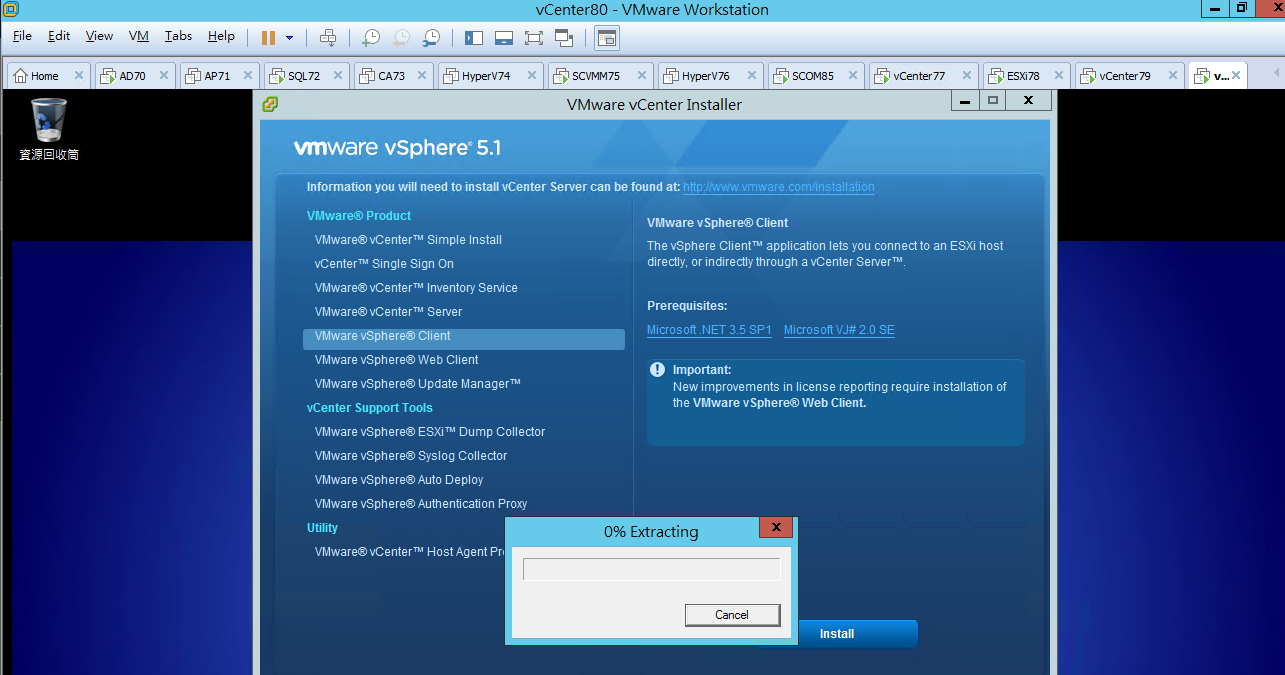
Task: Select vSphere Authentication Proxy
Action: [421, 504]
